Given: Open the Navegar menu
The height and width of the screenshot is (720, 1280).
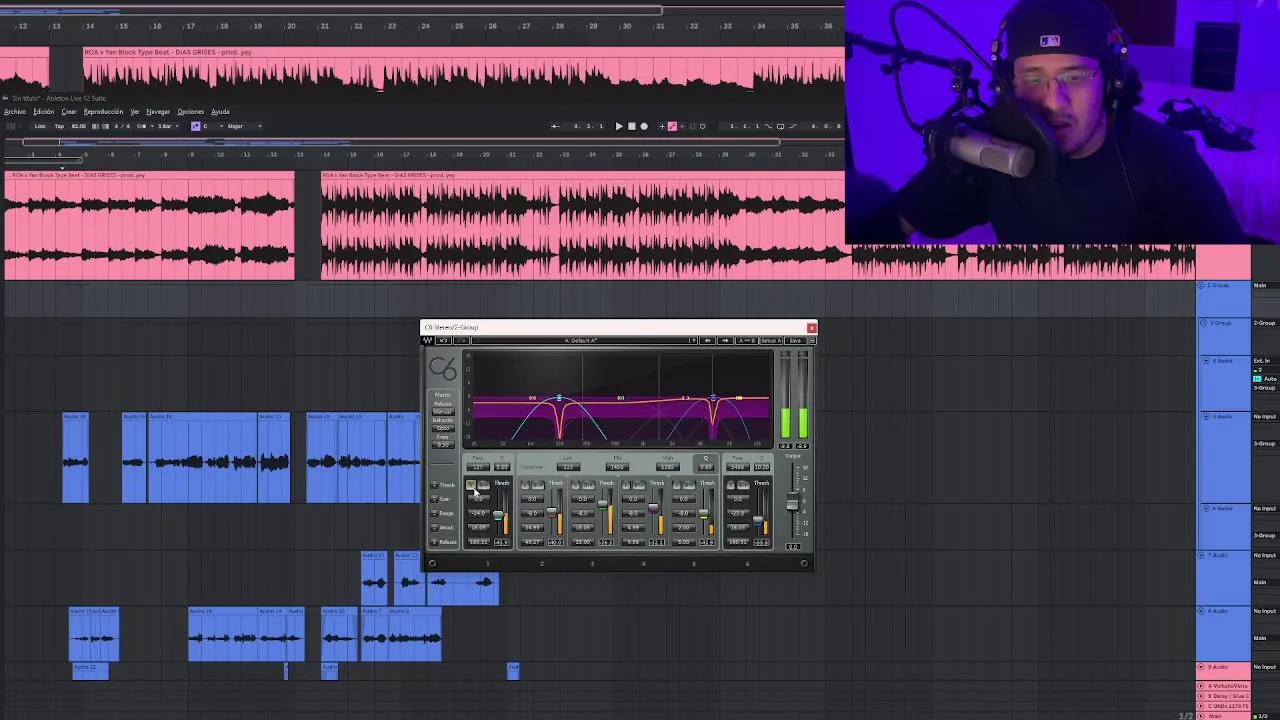Looking at the screenshot, I should coord(158,112).
